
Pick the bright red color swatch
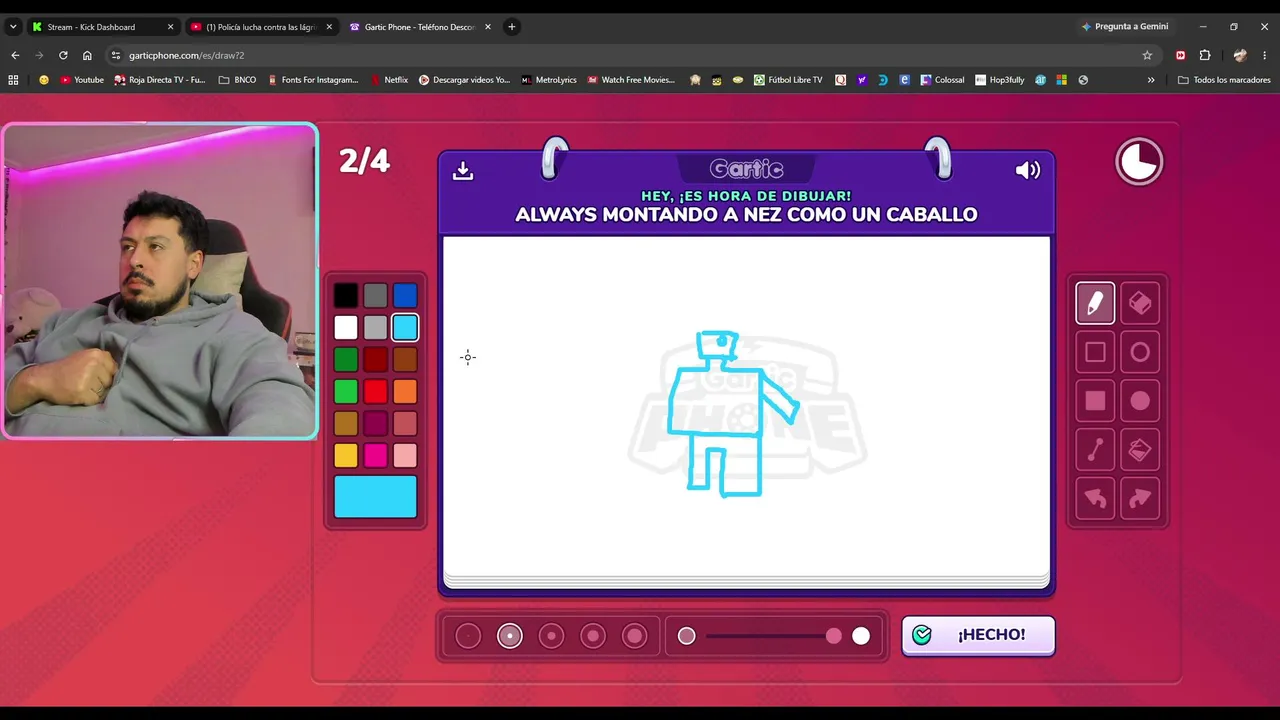click(x=375, y=391)
